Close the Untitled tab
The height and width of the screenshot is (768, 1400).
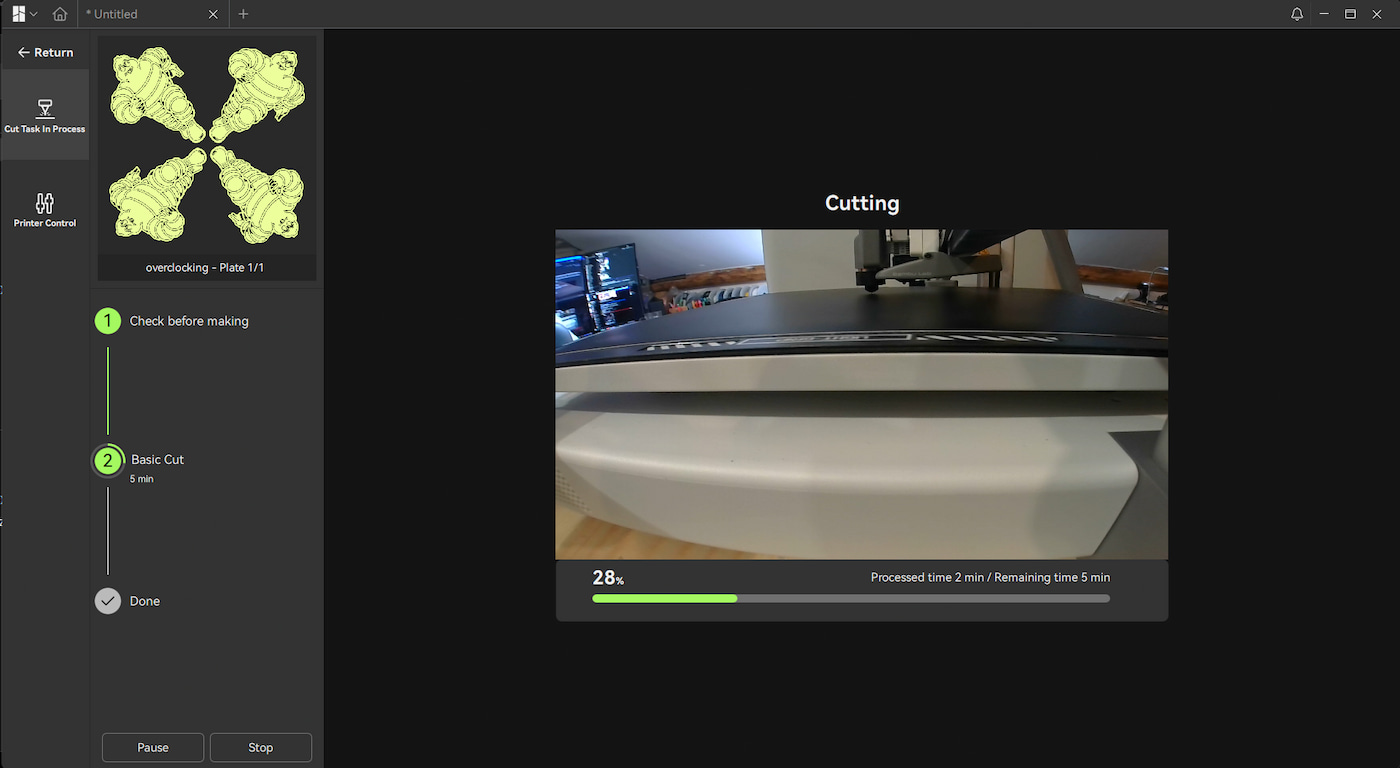[213, 14]
